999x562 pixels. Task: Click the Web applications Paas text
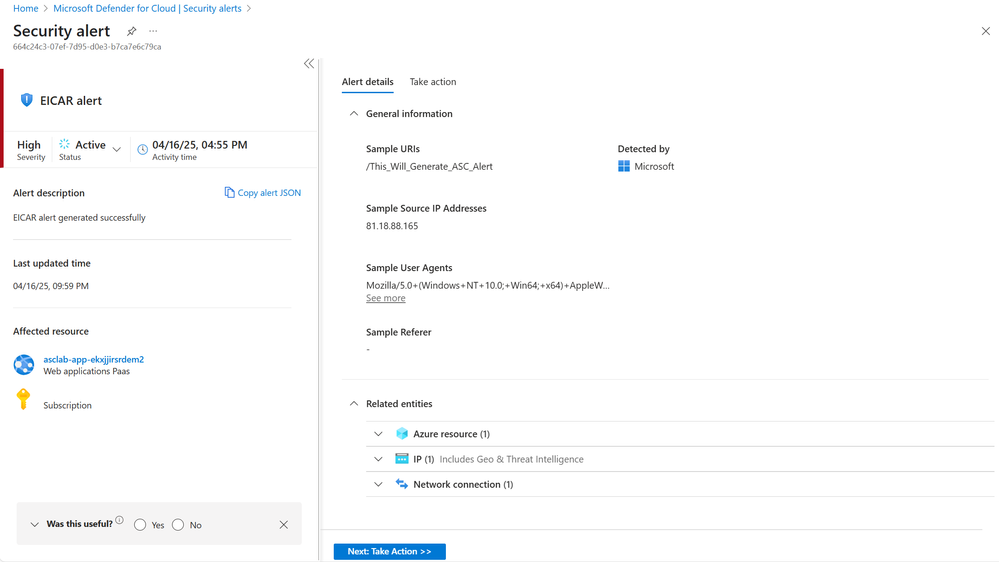tap(87, 371)
